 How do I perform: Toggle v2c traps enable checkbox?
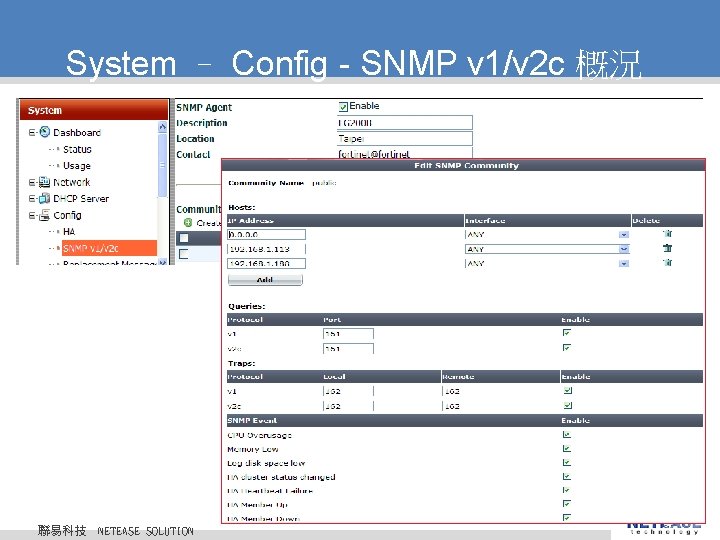(568, 405)
